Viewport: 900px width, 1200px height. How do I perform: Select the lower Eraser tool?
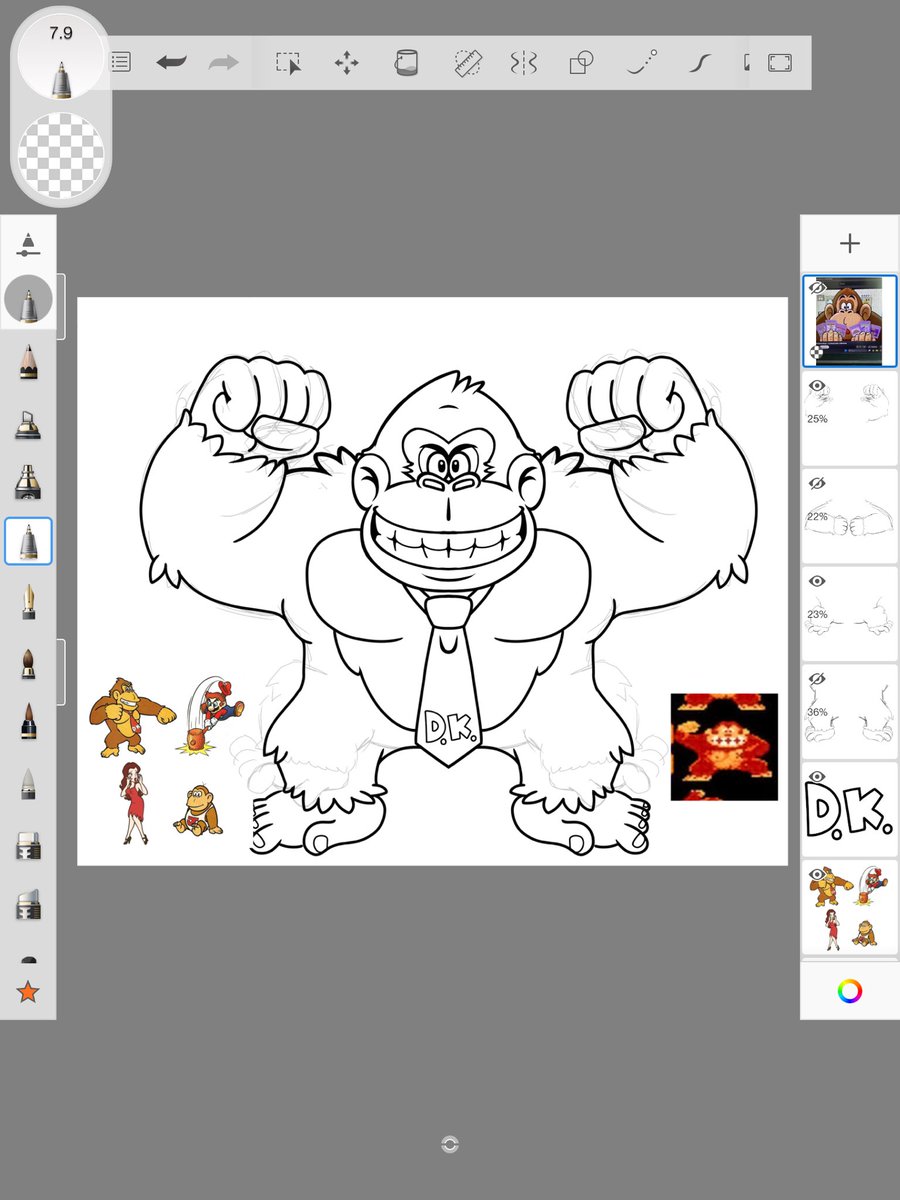pos(28,905)
